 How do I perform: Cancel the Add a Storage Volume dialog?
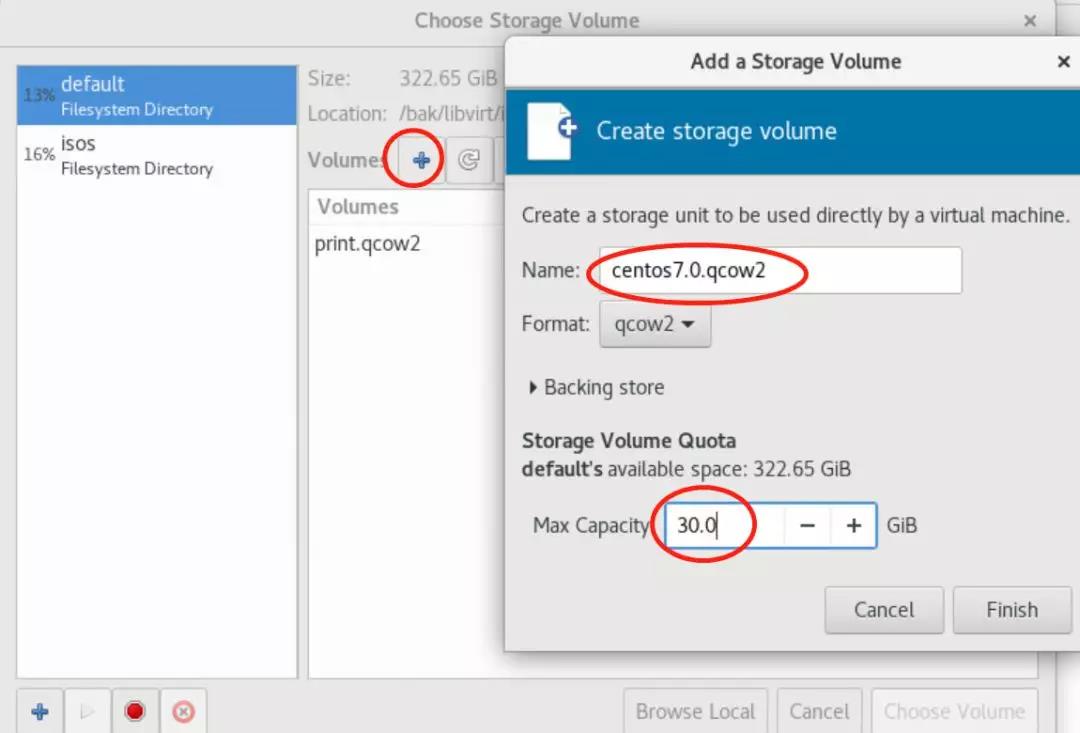(883, 610)
